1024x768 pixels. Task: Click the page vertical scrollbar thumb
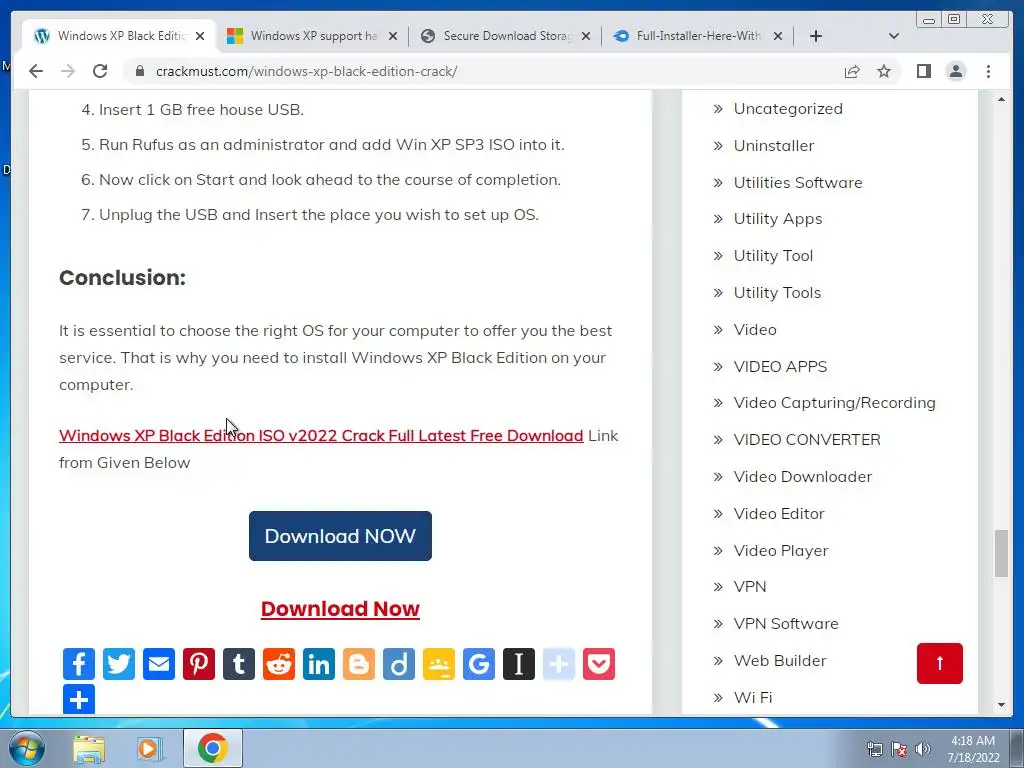click(x=1001, y=554)
